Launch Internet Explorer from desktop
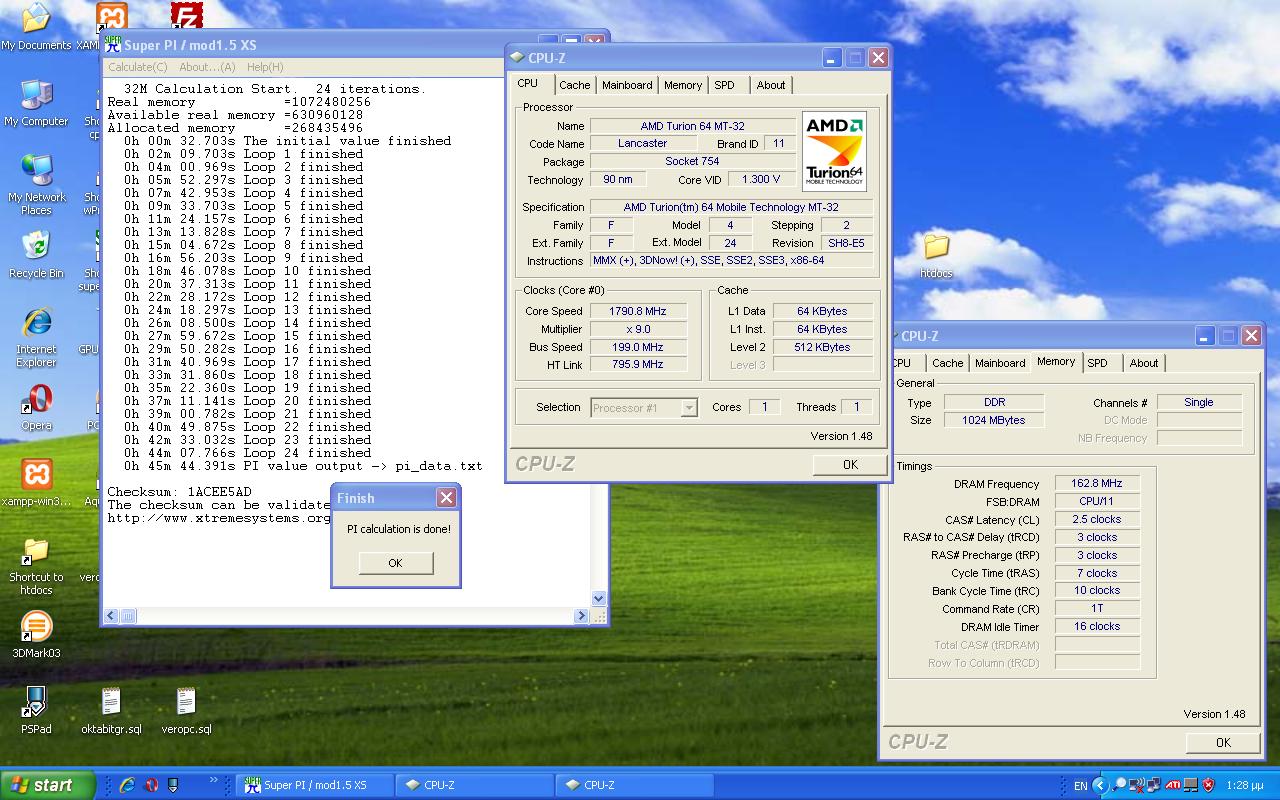1280x800 pixels. click(36, 337)
